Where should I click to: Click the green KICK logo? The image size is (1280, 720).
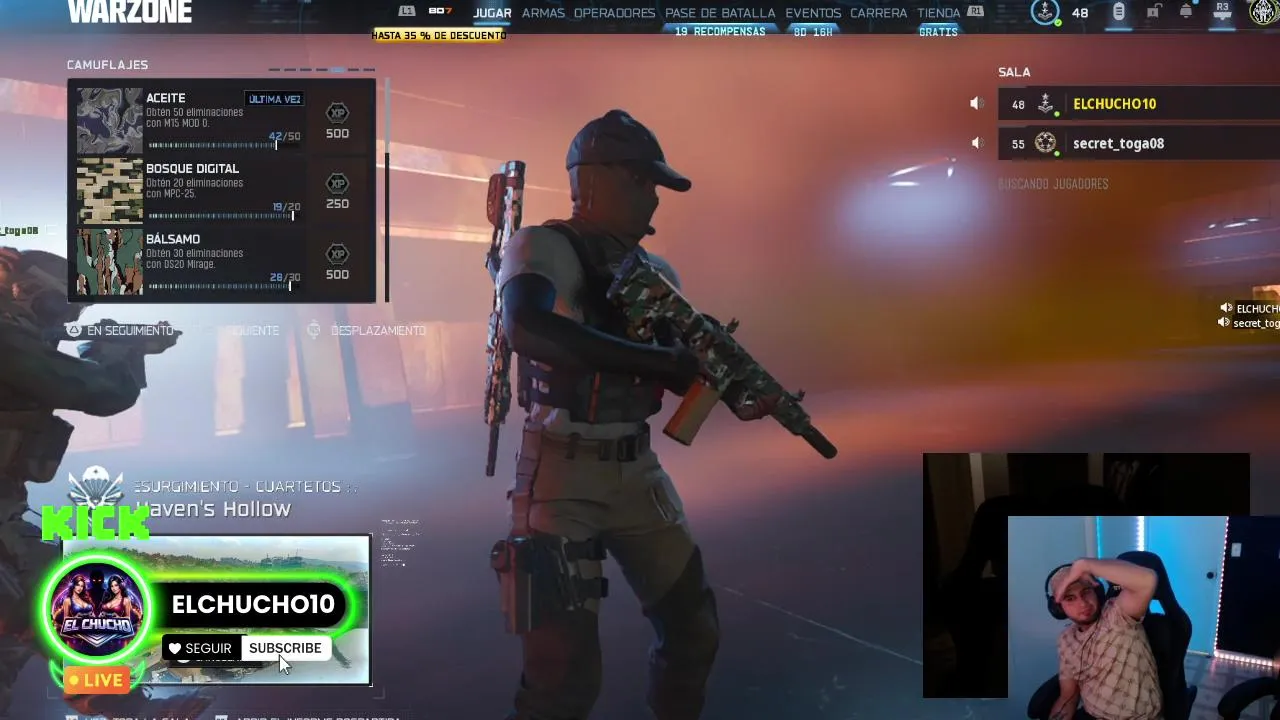coord(95,523)
